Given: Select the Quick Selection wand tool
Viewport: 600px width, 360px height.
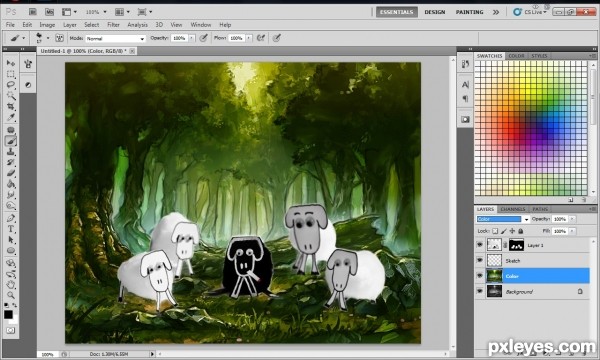Looking at the screenshot, I should [x=11, y=96].
